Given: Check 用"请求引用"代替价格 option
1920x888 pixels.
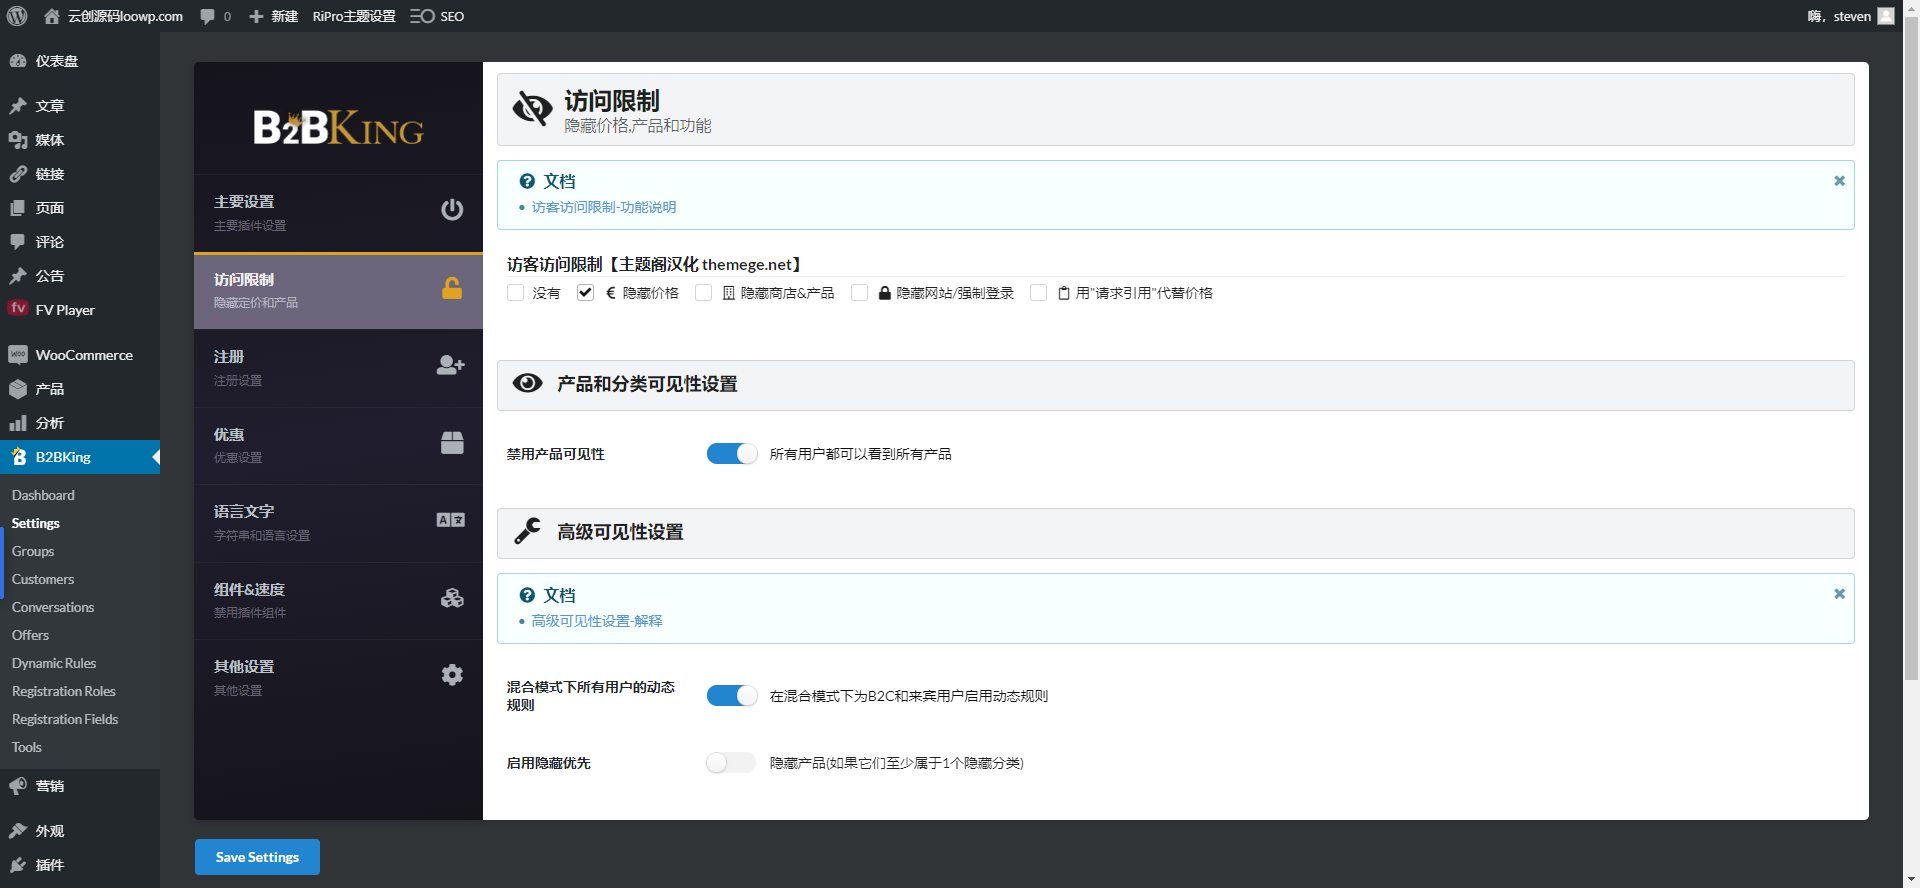Looking at the screenshot, I should point(1039,293).
